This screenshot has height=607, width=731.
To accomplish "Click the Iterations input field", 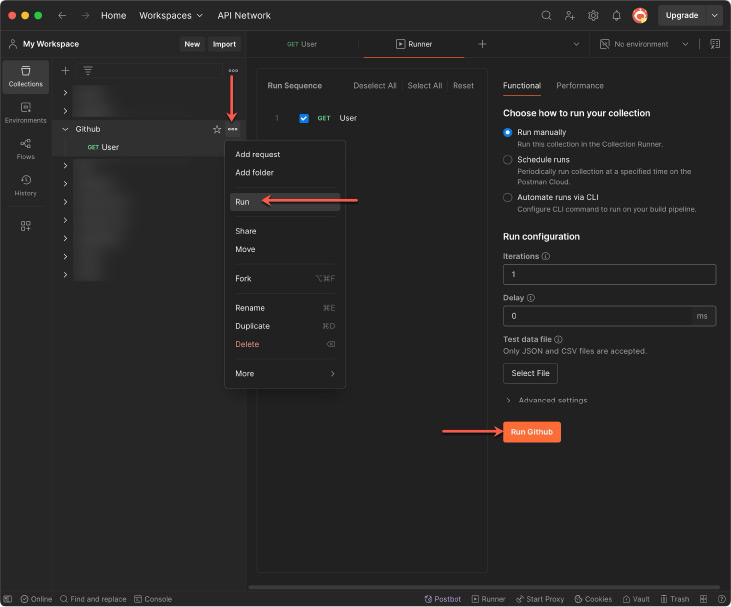I will [609, 274].
